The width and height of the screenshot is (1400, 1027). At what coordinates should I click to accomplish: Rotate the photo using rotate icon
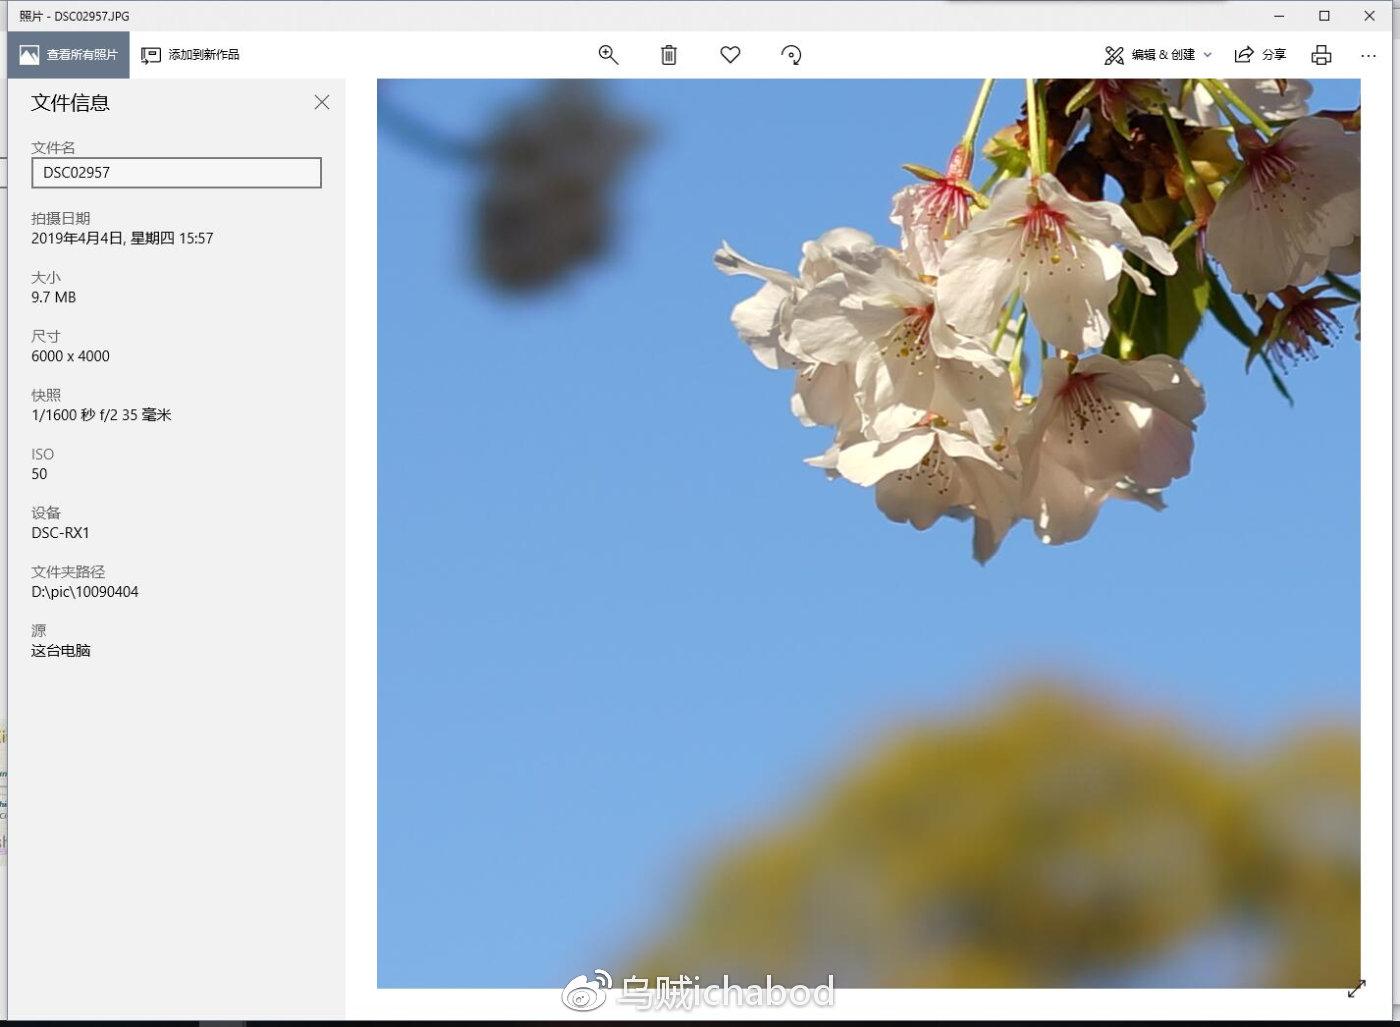point(791,55)
